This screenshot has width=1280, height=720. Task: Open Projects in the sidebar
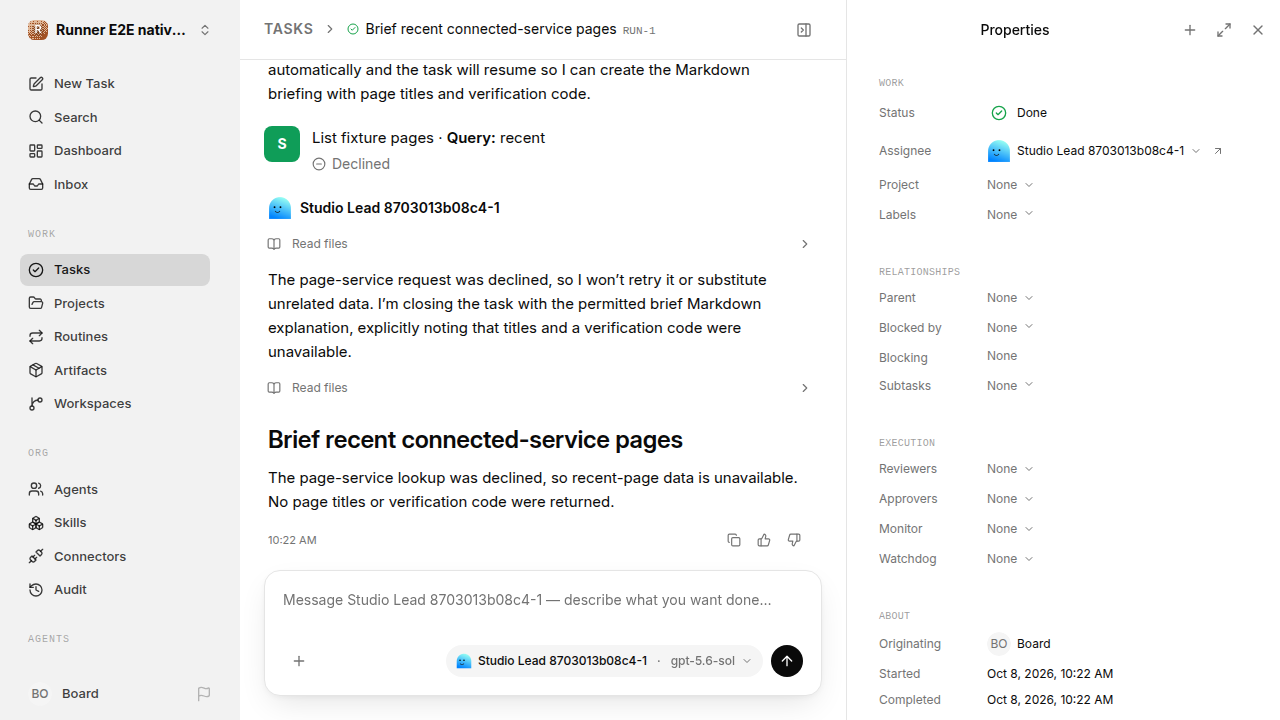(115, 303)
